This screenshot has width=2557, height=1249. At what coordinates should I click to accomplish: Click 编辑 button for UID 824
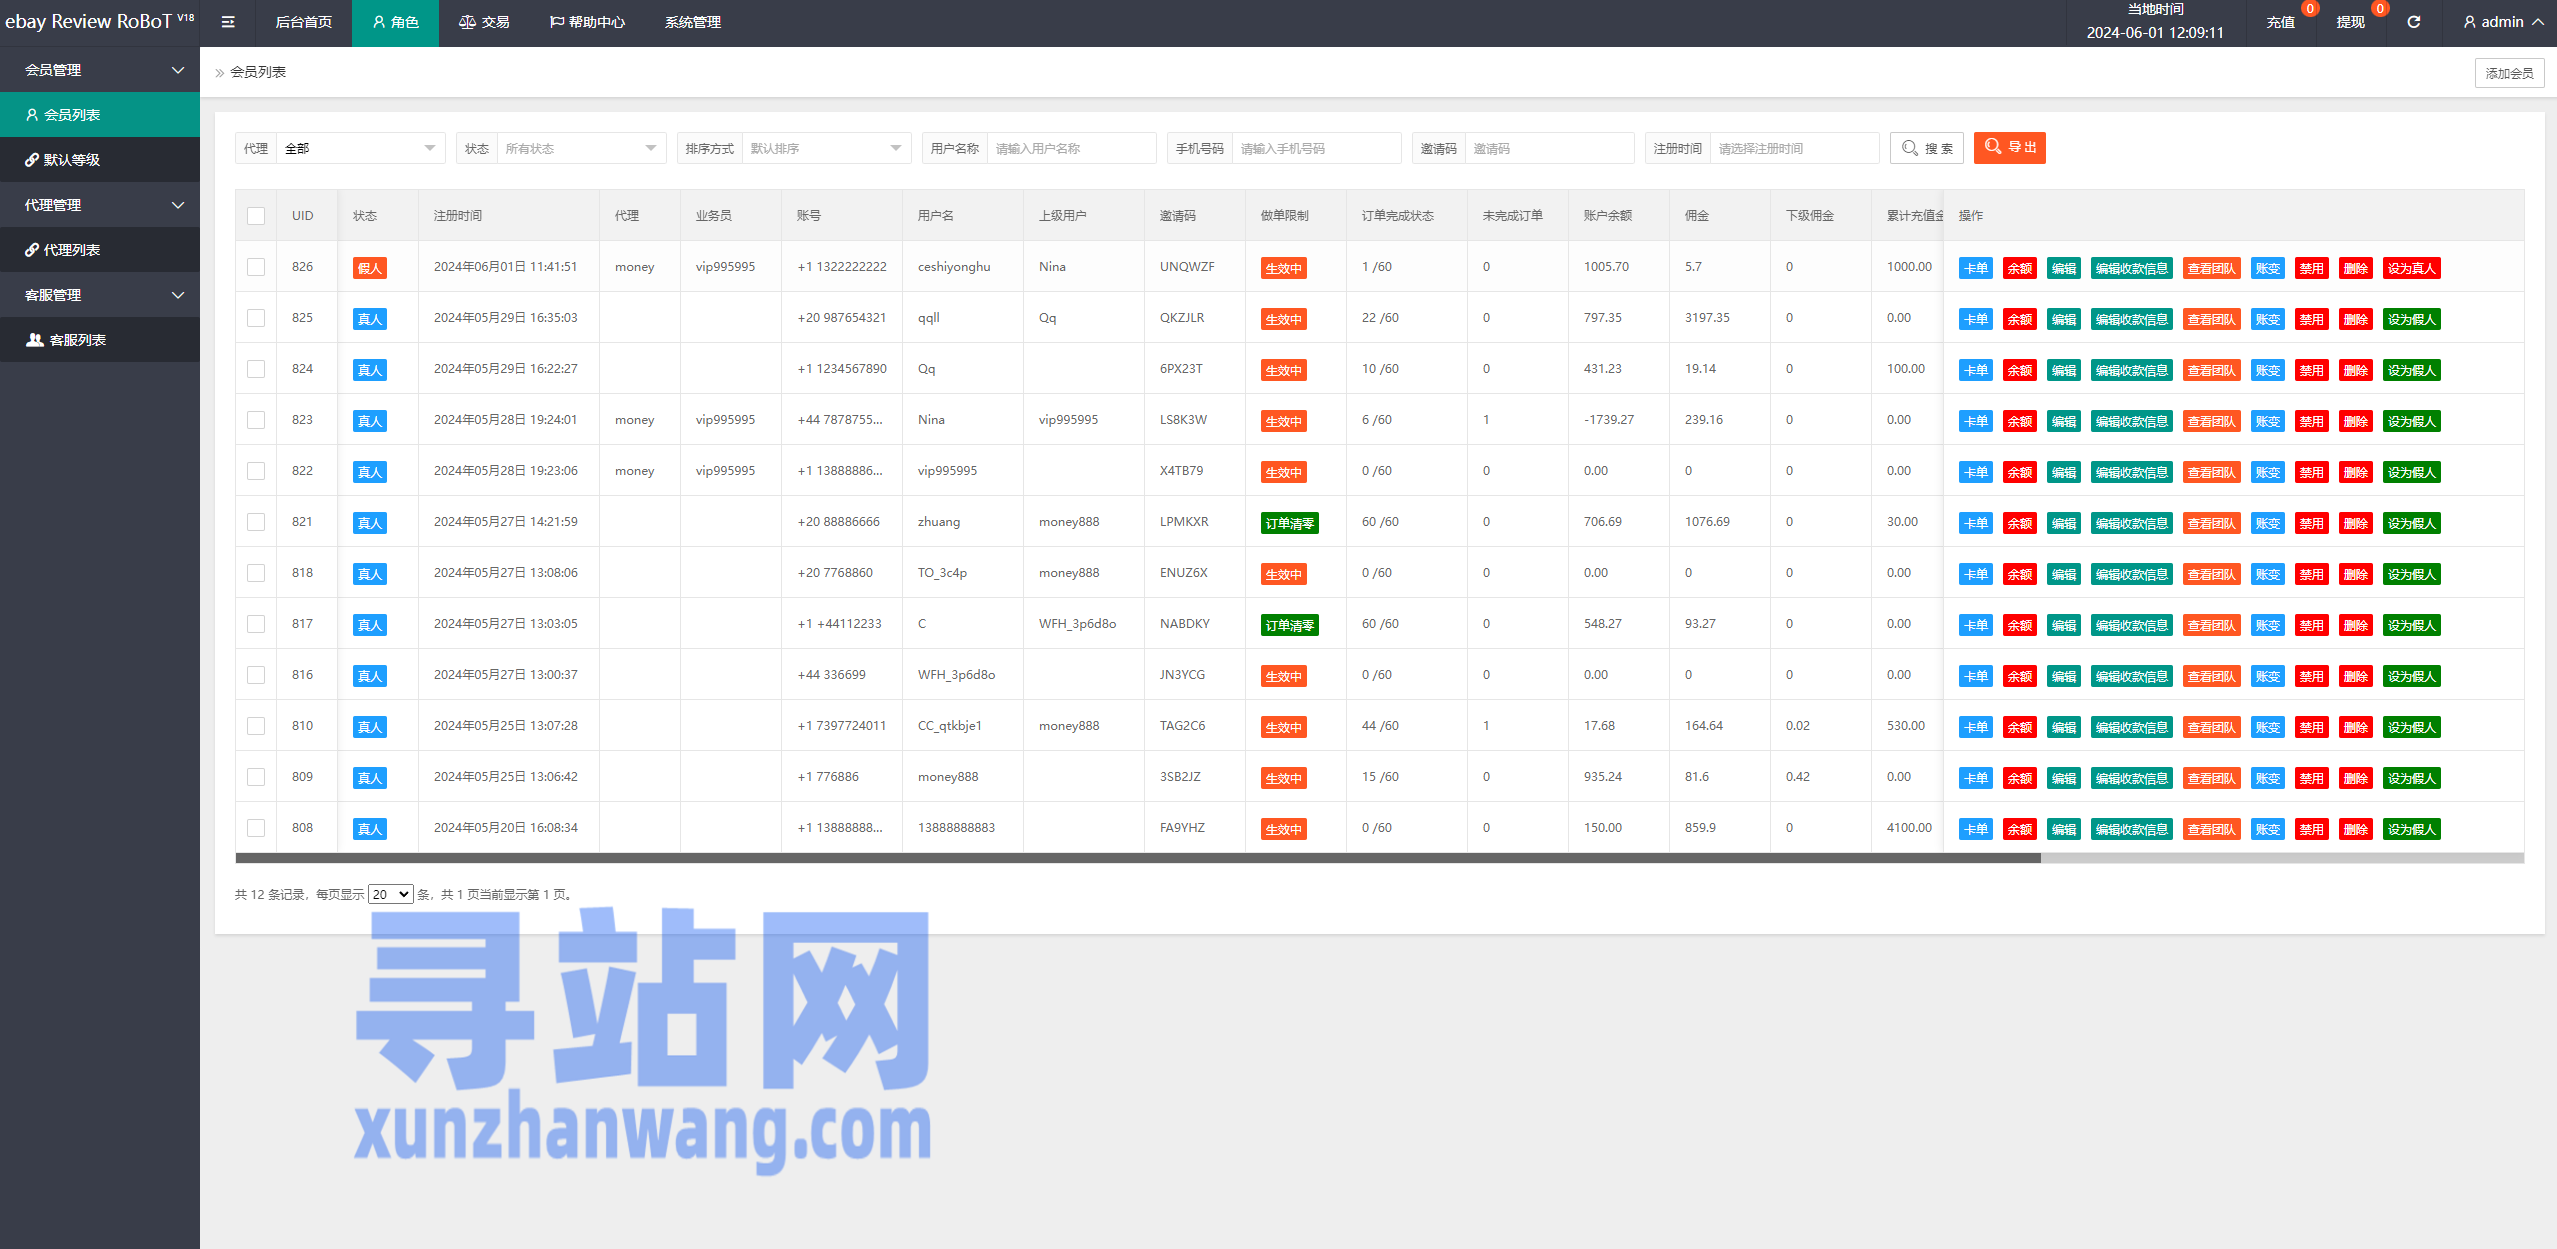pos(2064,370)
